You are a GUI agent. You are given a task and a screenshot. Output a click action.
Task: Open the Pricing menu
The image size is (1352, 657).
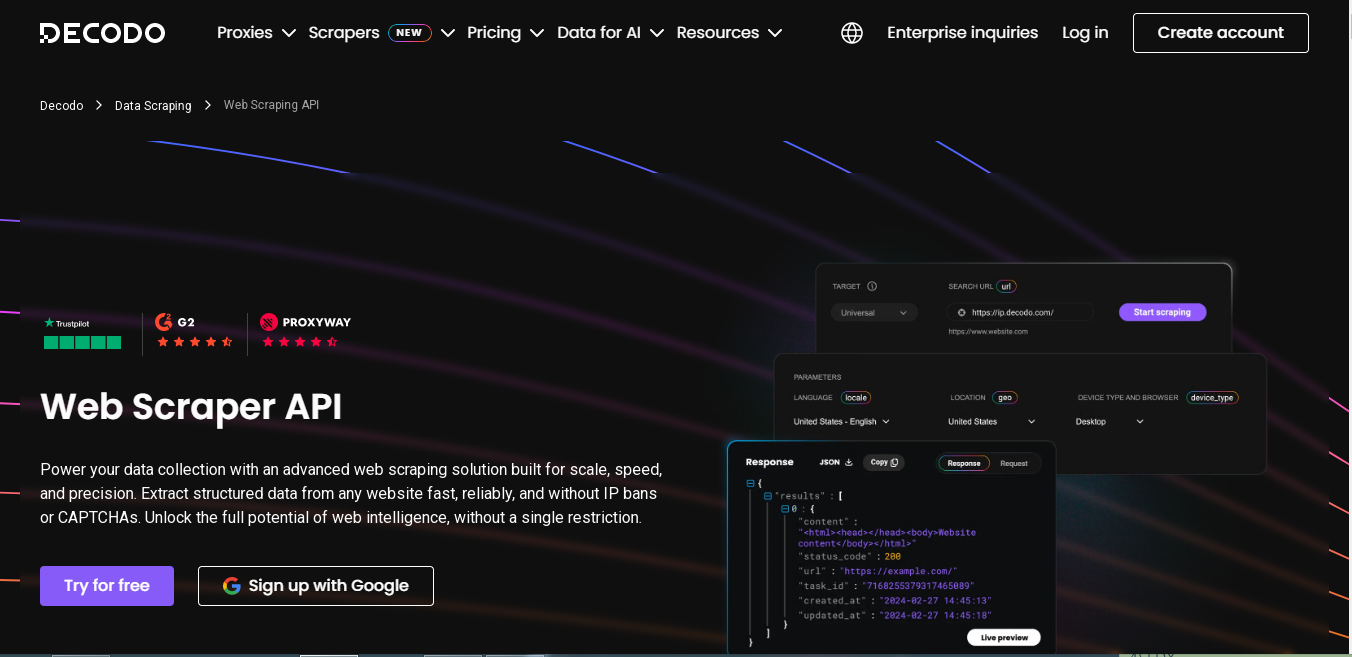click(x=505, y=33)
